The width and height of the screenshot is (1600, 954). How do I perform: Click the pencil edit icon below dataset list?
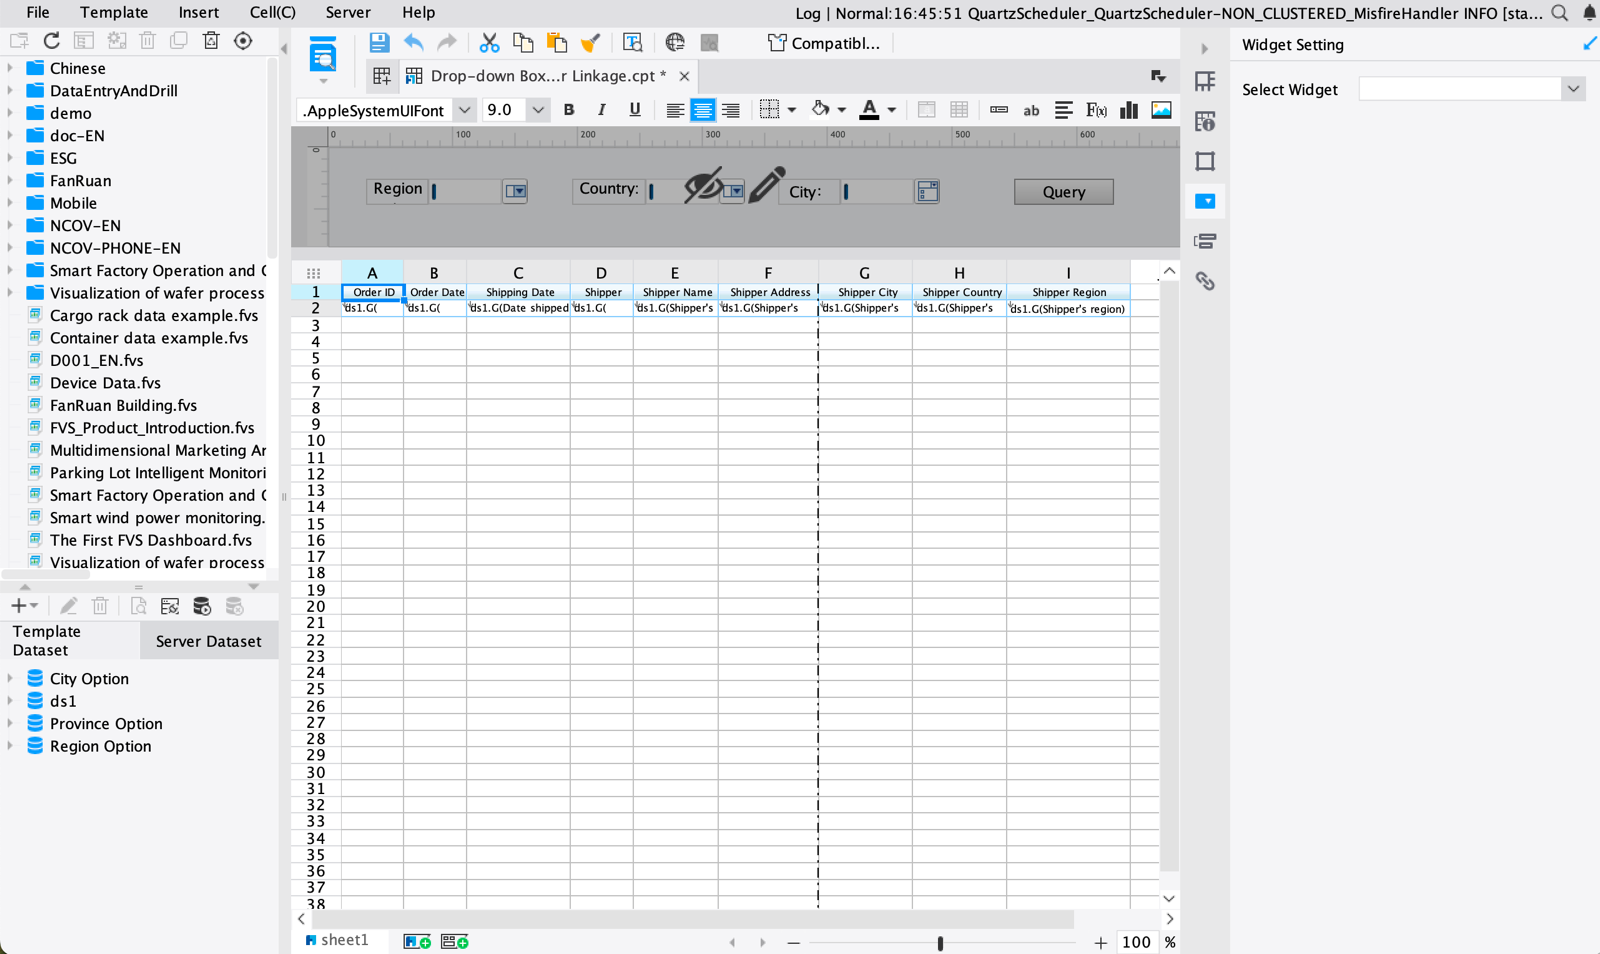[68, 605]
